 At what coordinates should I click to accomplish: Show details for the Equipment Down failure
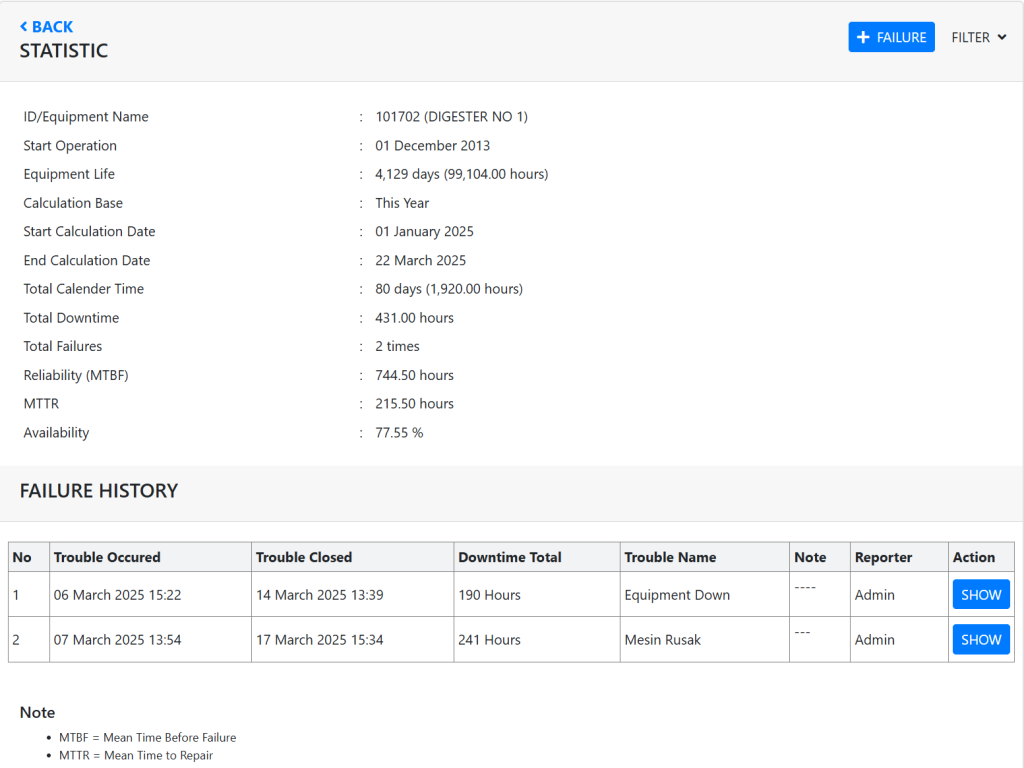pos(980,595)
